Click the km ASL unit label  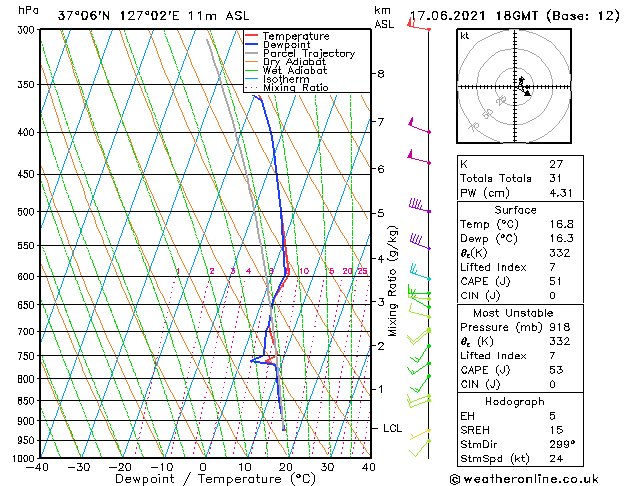384,17
